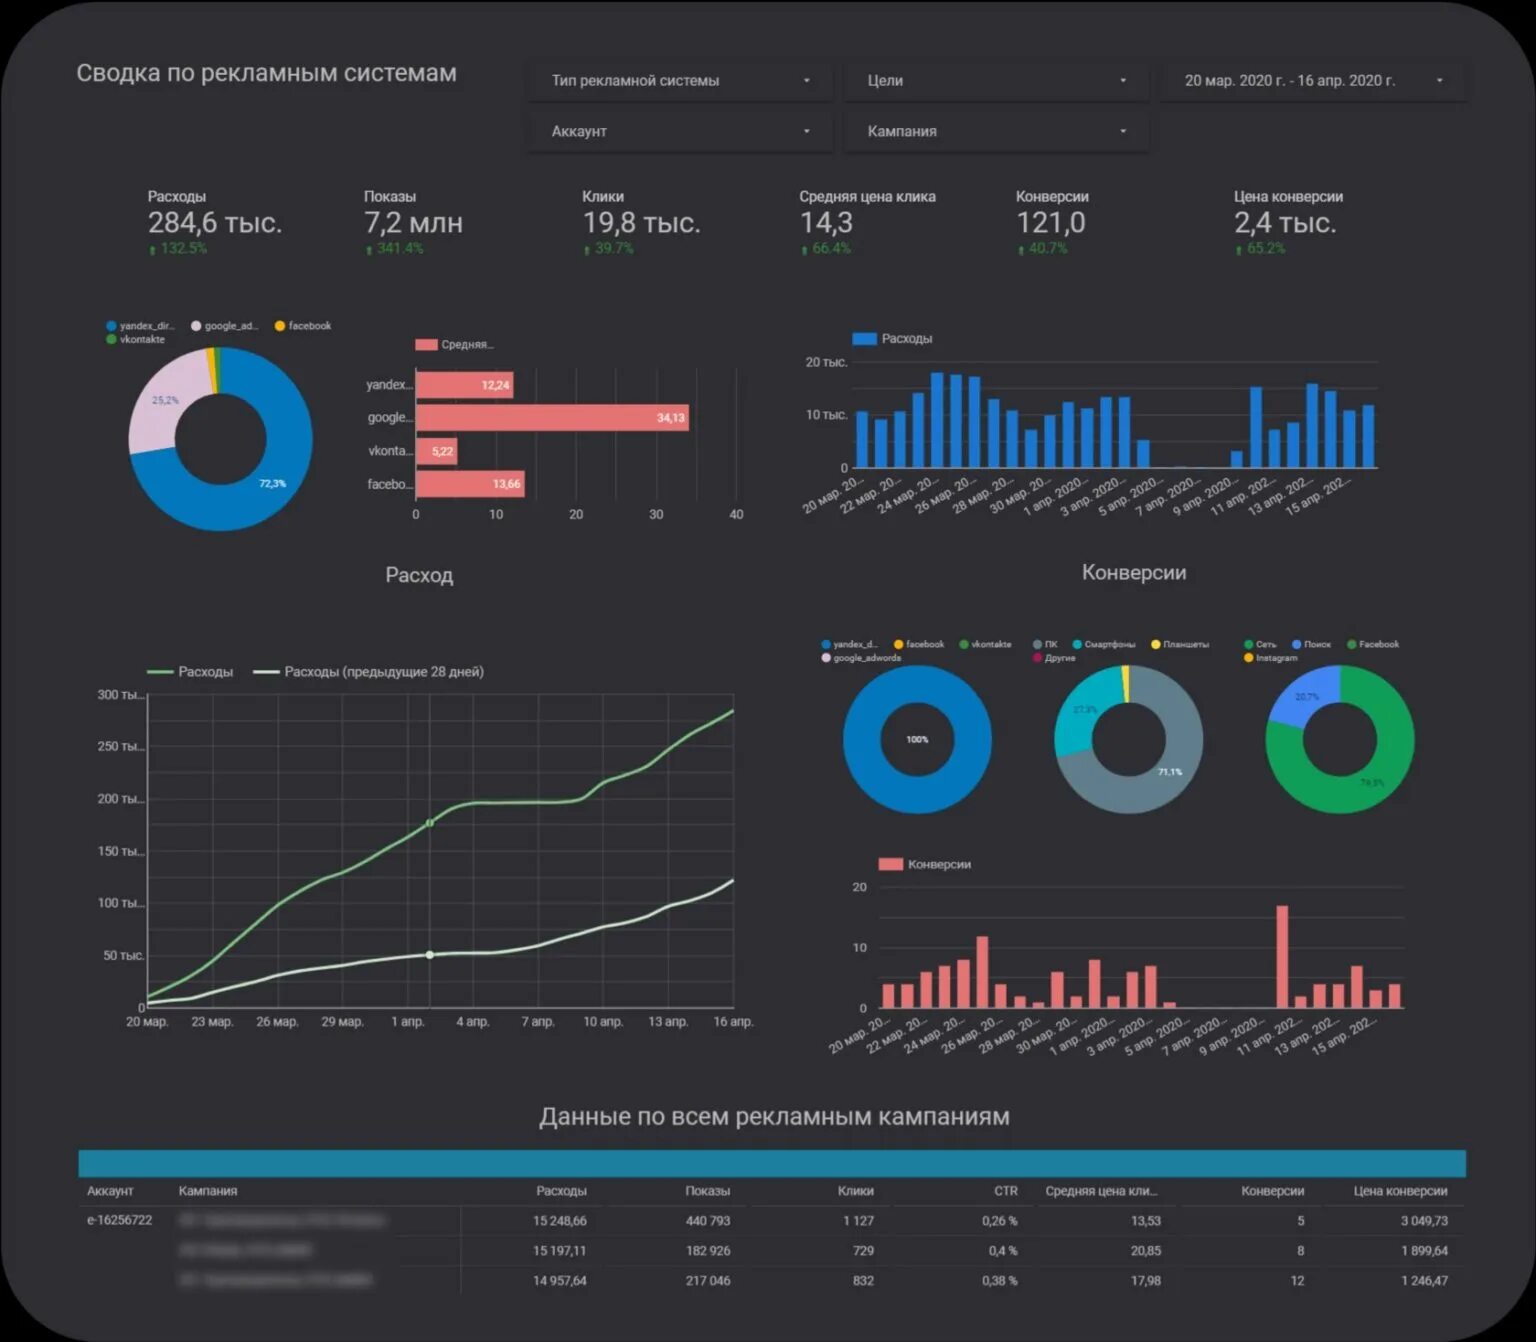
Task: Sort table by CTR column header
Action: click(1006, 1191)
